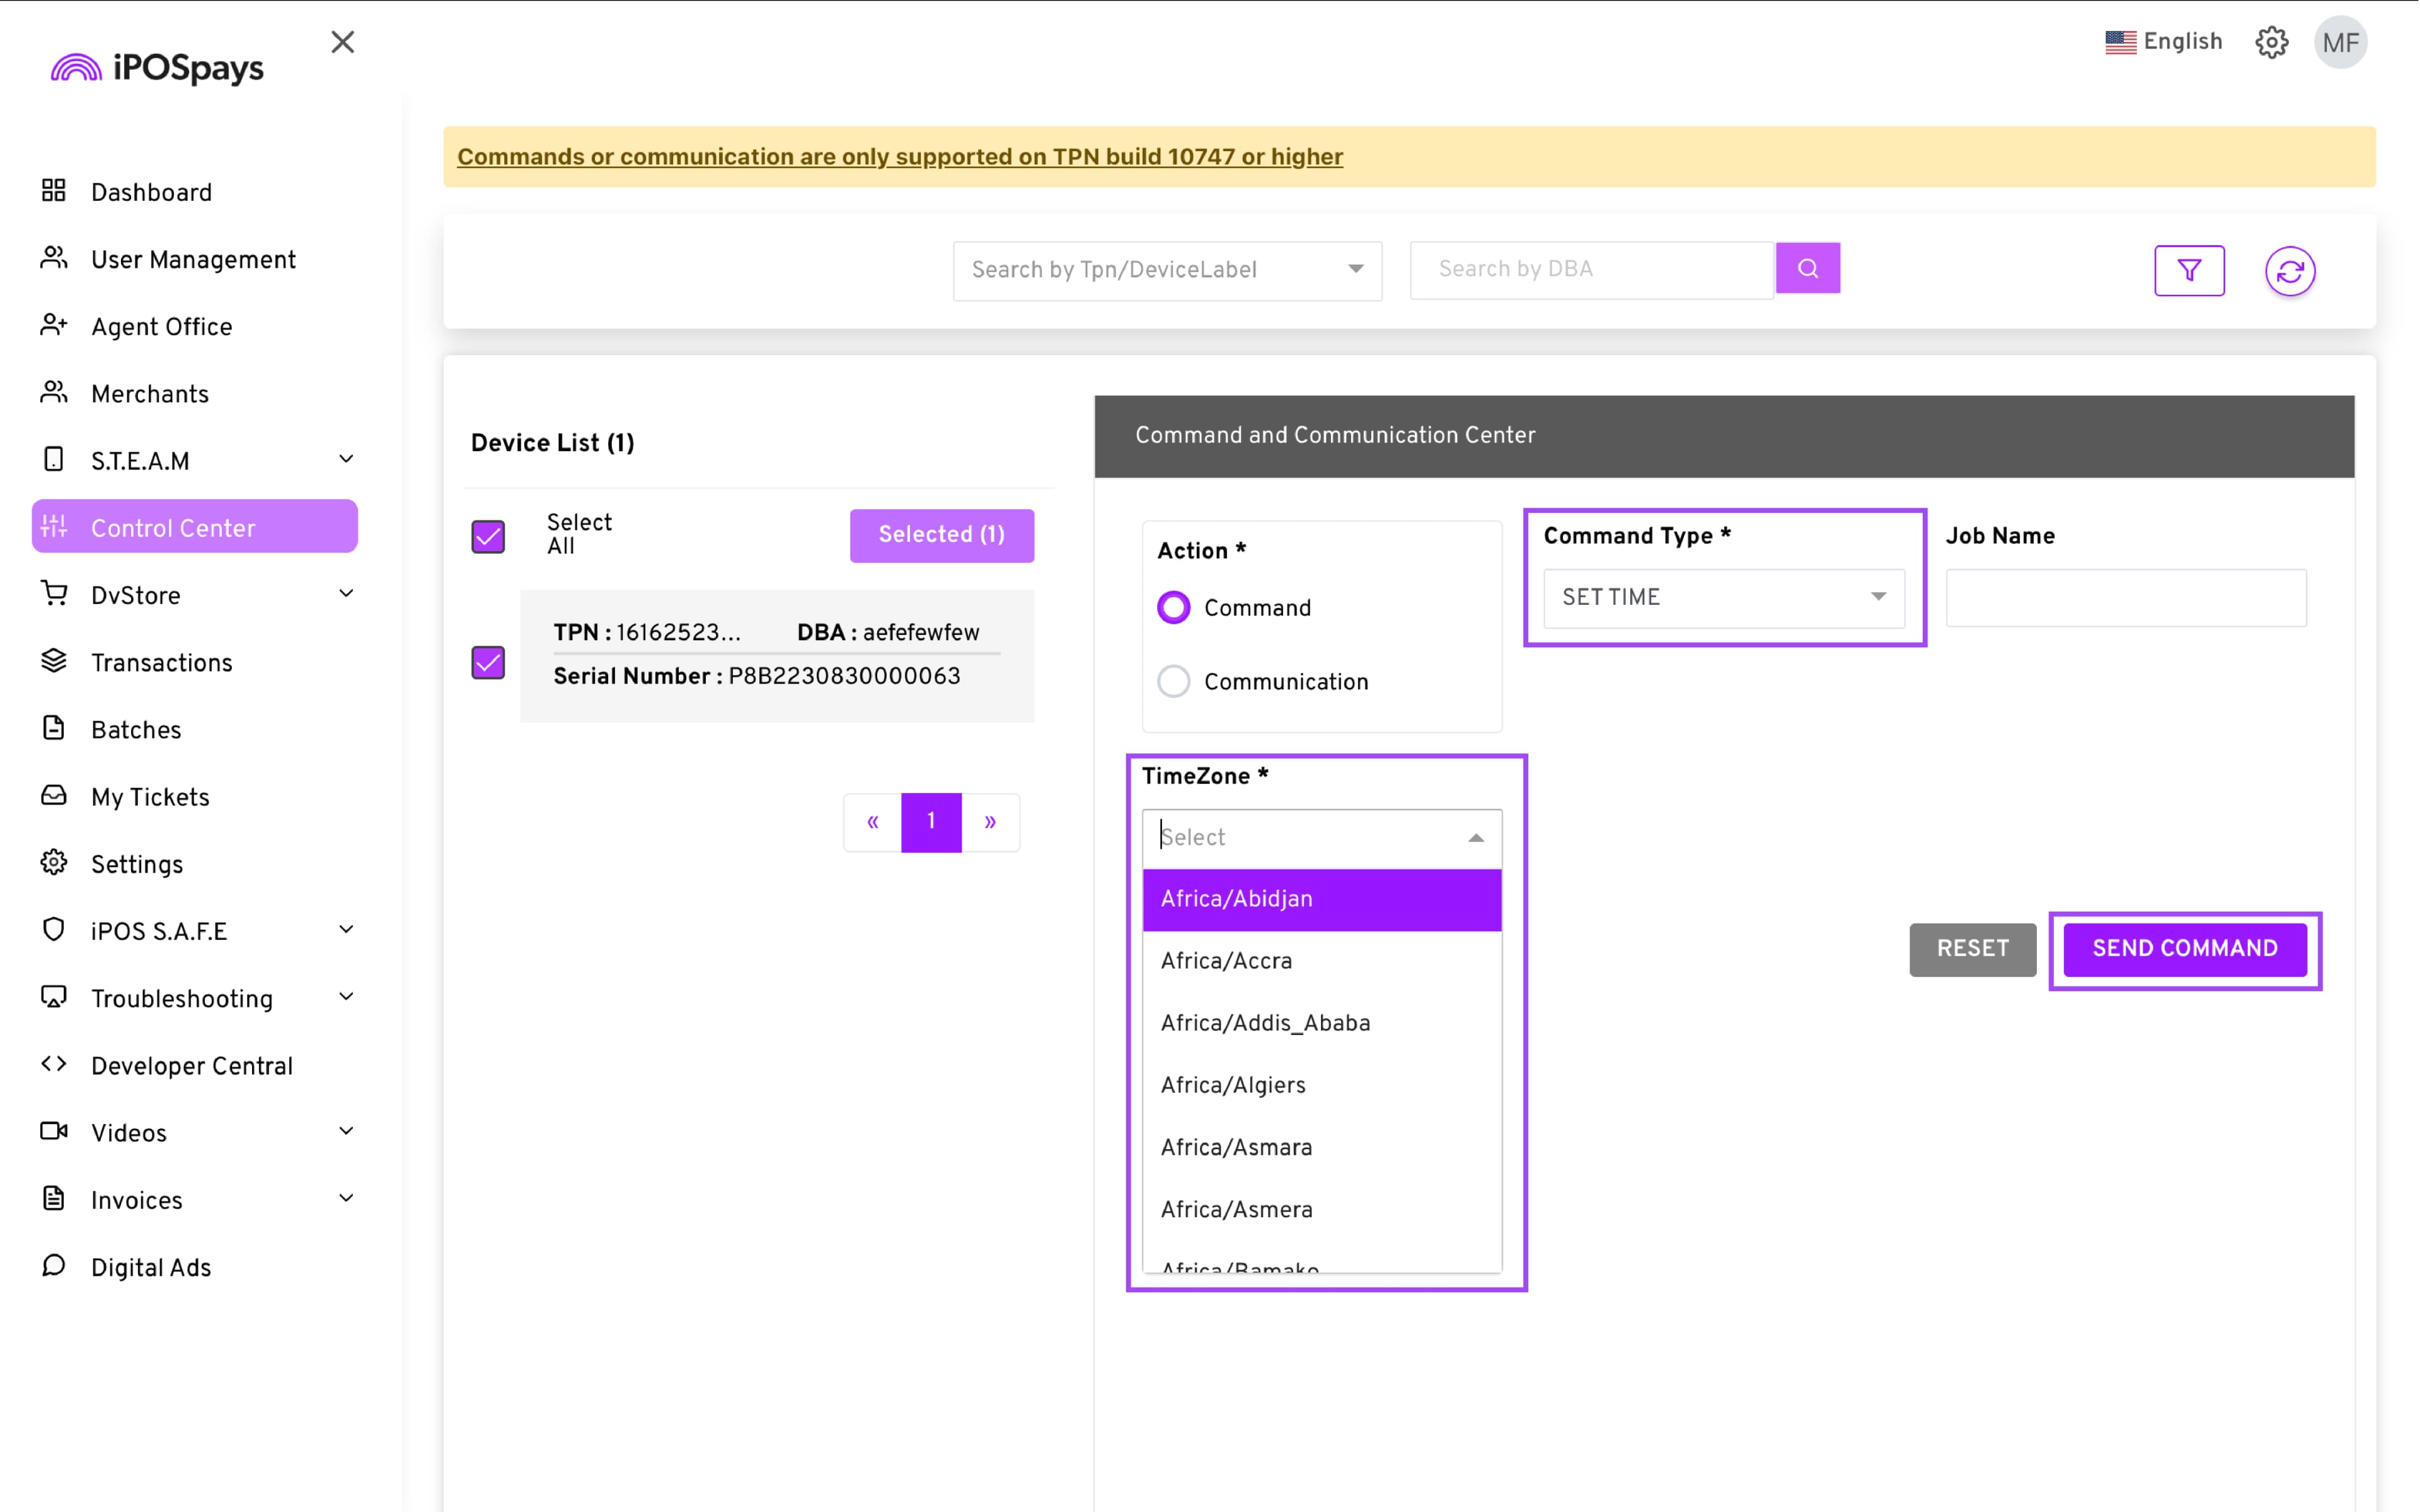Toggle the Select All checkbox
This screenshot has height=1512, width=2420.
pos(488,536)
